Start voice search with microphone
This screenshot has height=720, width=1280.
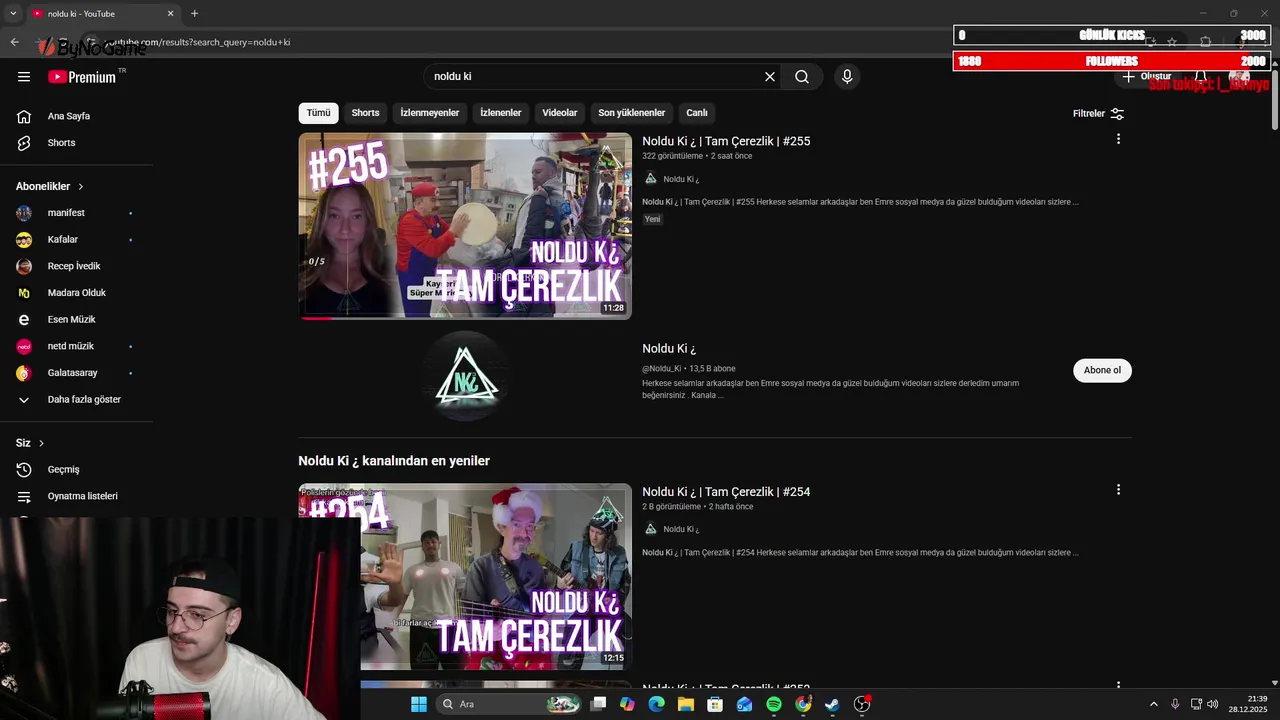point(847,77)
